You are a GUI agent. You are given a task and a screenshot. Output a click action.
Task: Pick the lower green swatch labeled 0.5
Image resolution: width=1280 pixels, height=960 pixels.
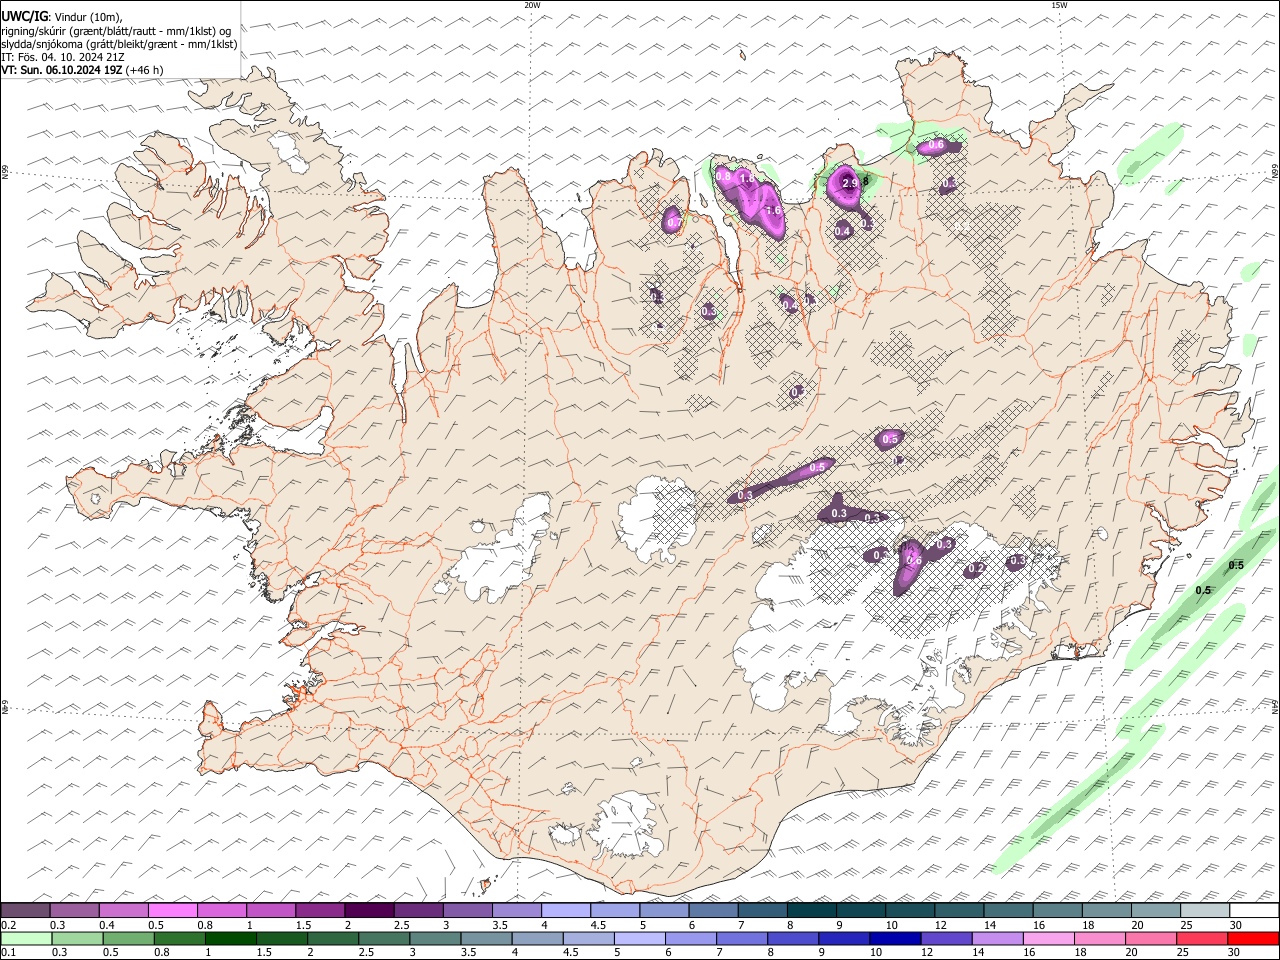pos(128,938)
